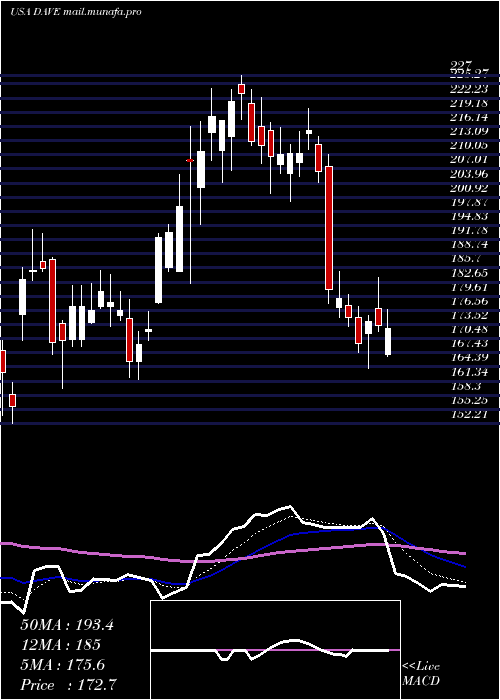Select the 12MA : 185 readout
Image resolution: width=500 pixels, height=700 pixels.
coord(60,645)
